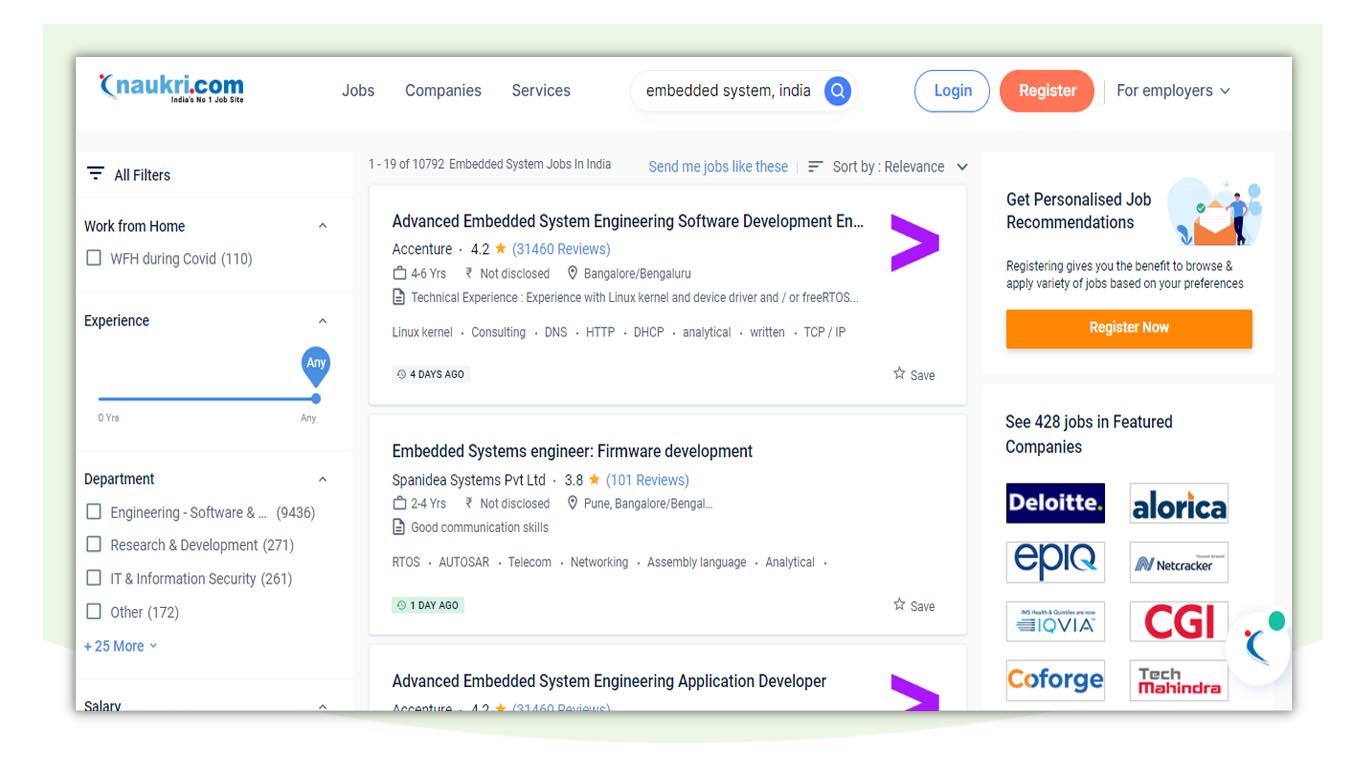The height and width of the screenshot is (768, 1366).
Task: Click the naukri.com logo
Action: (x=171, y=88)
